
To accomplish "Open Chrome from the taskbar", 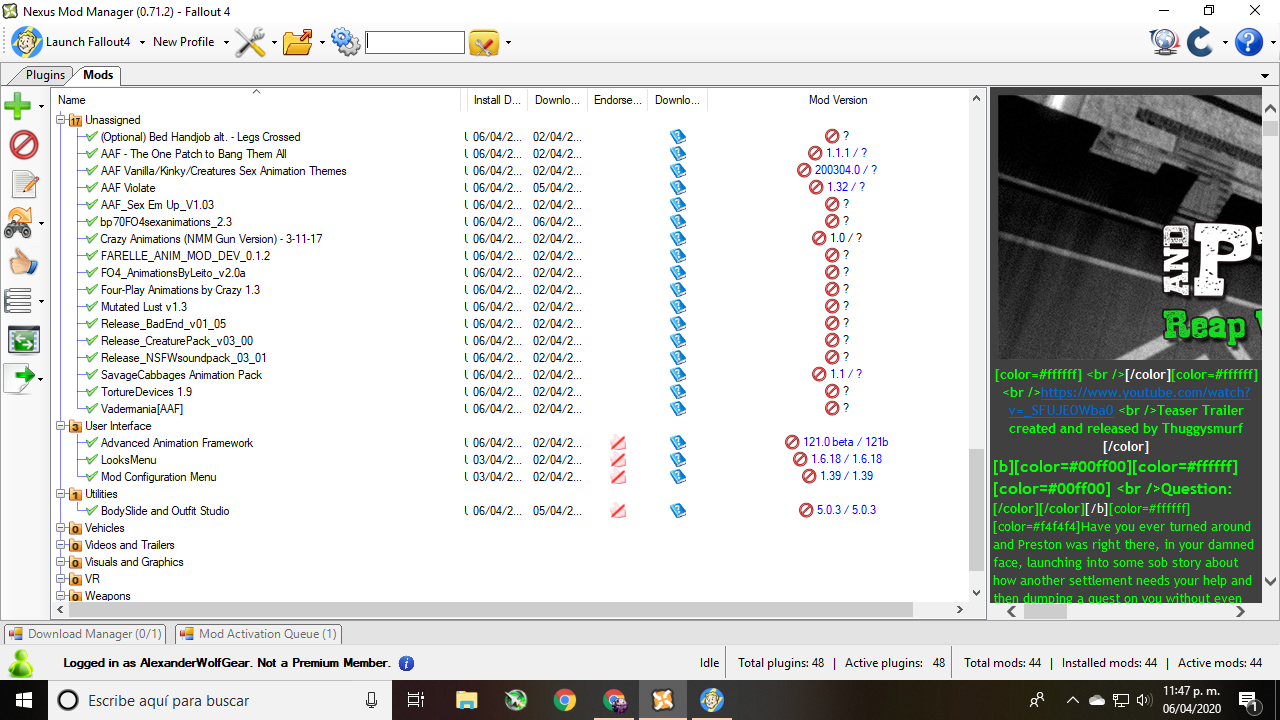I will 564,700.
